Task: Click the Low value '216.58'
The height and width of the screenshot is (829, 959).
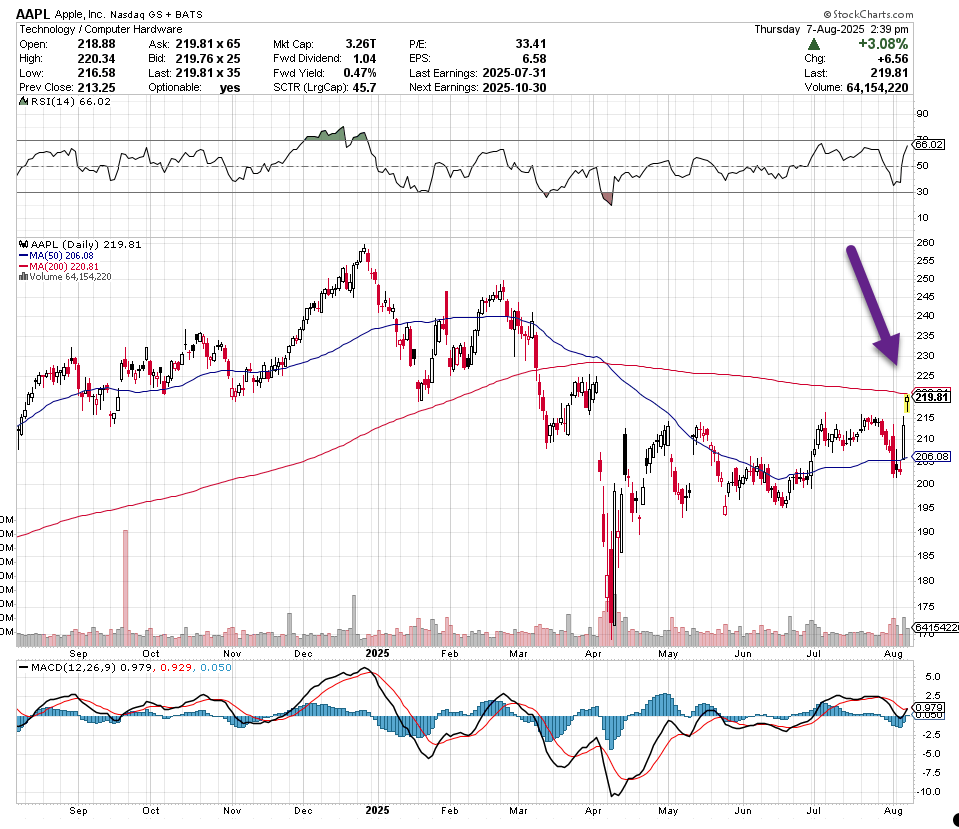Action: tap(96, 73)
